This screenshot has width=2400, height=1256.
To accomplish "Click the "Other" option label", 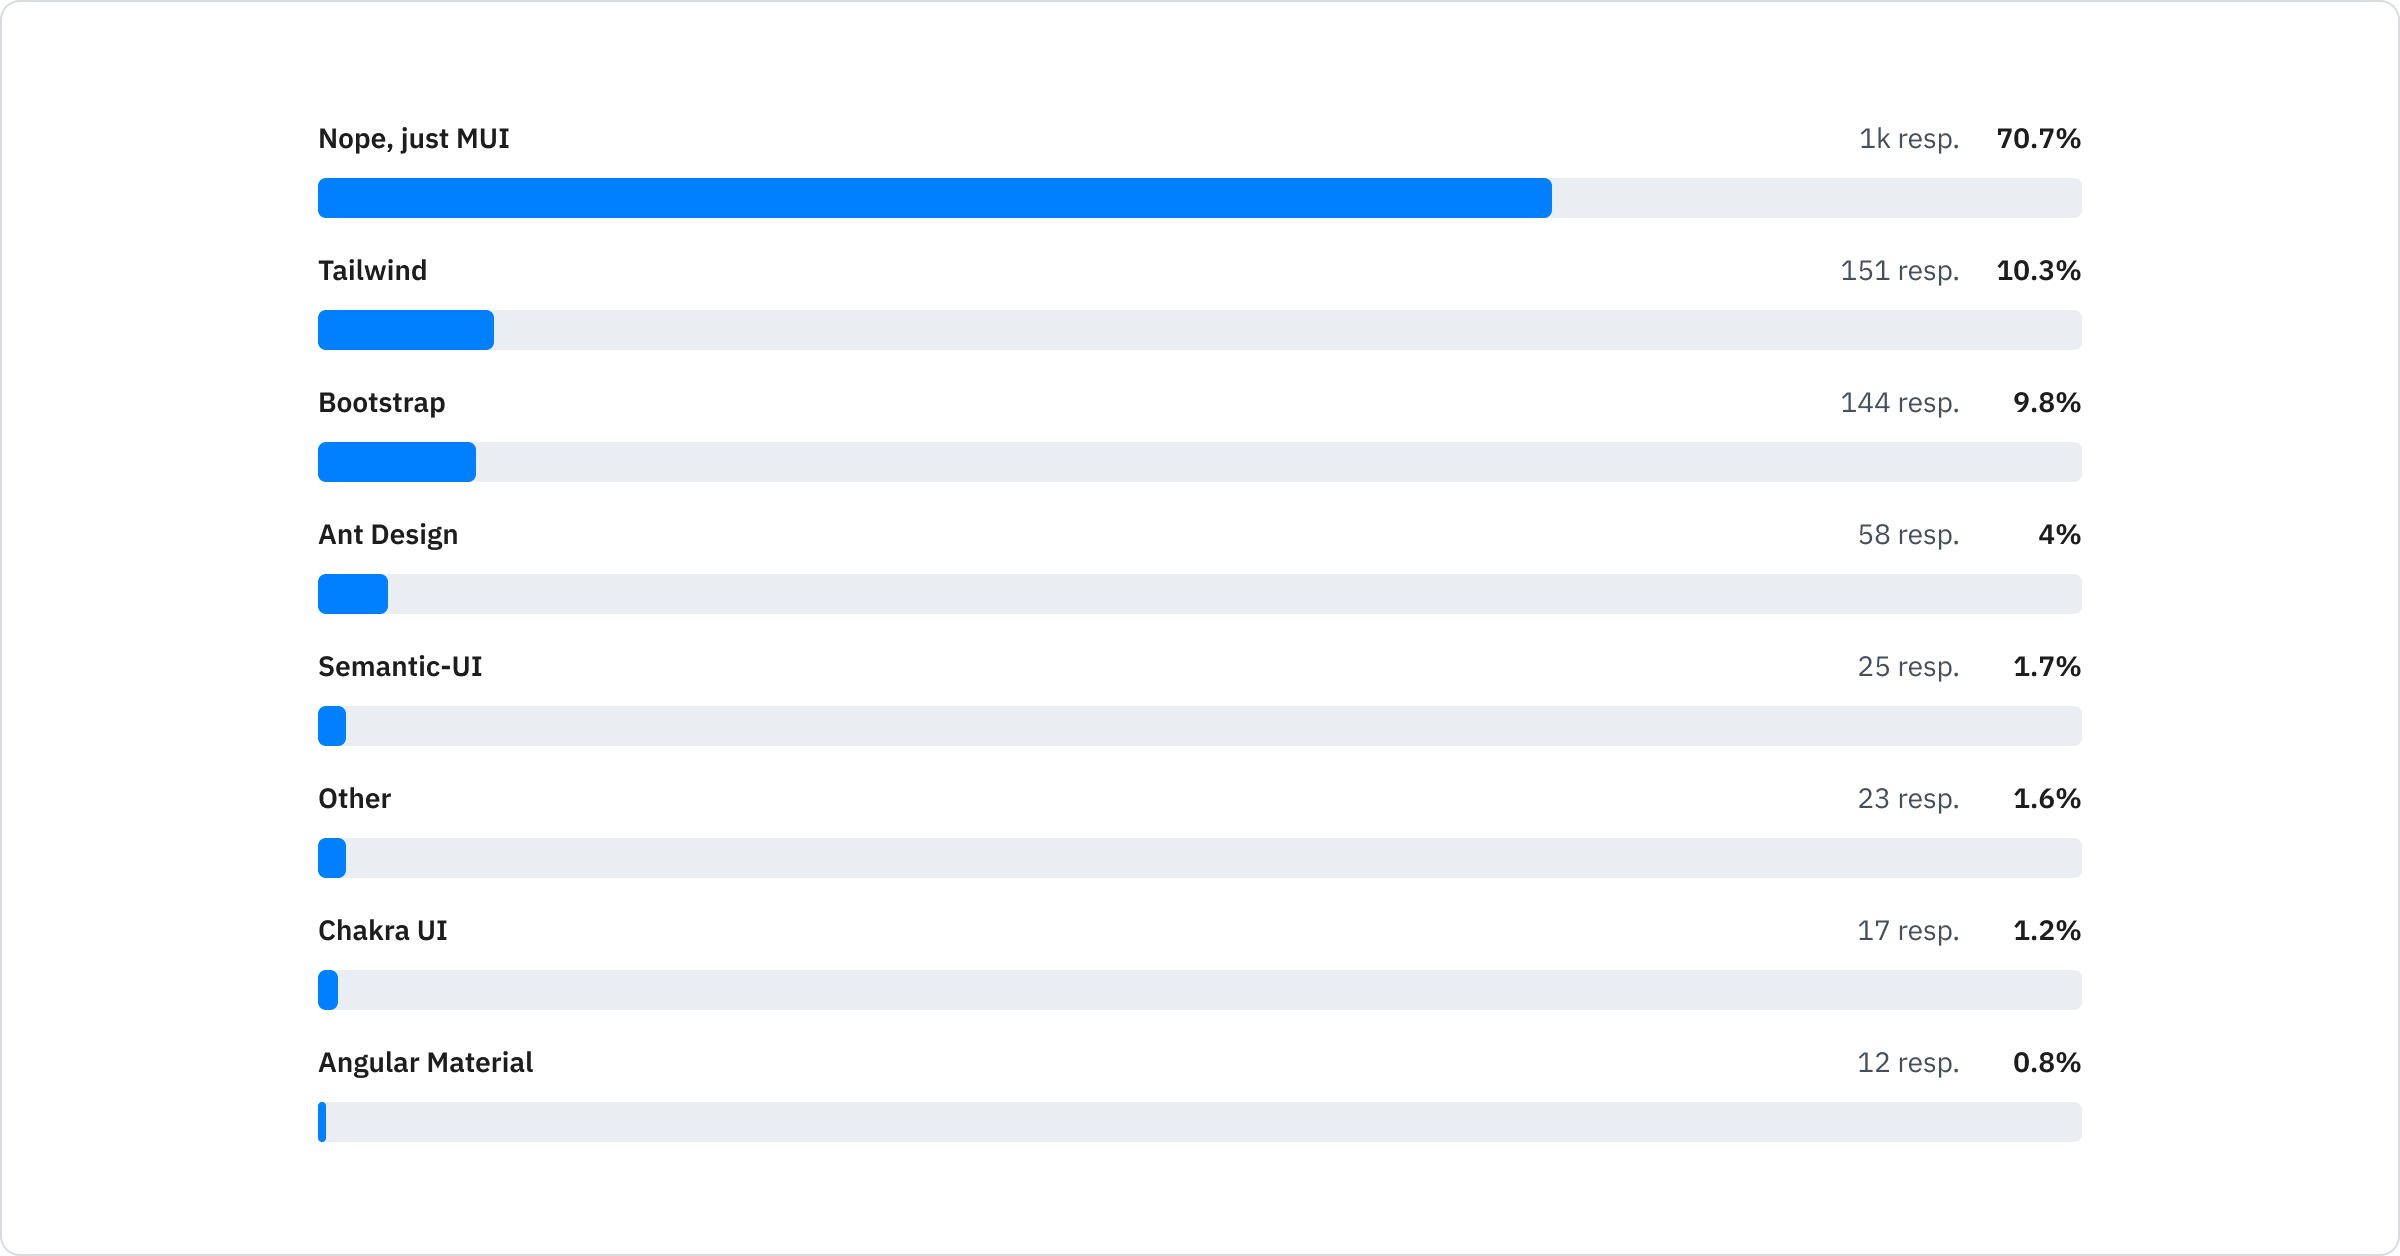I will [354, 798].
